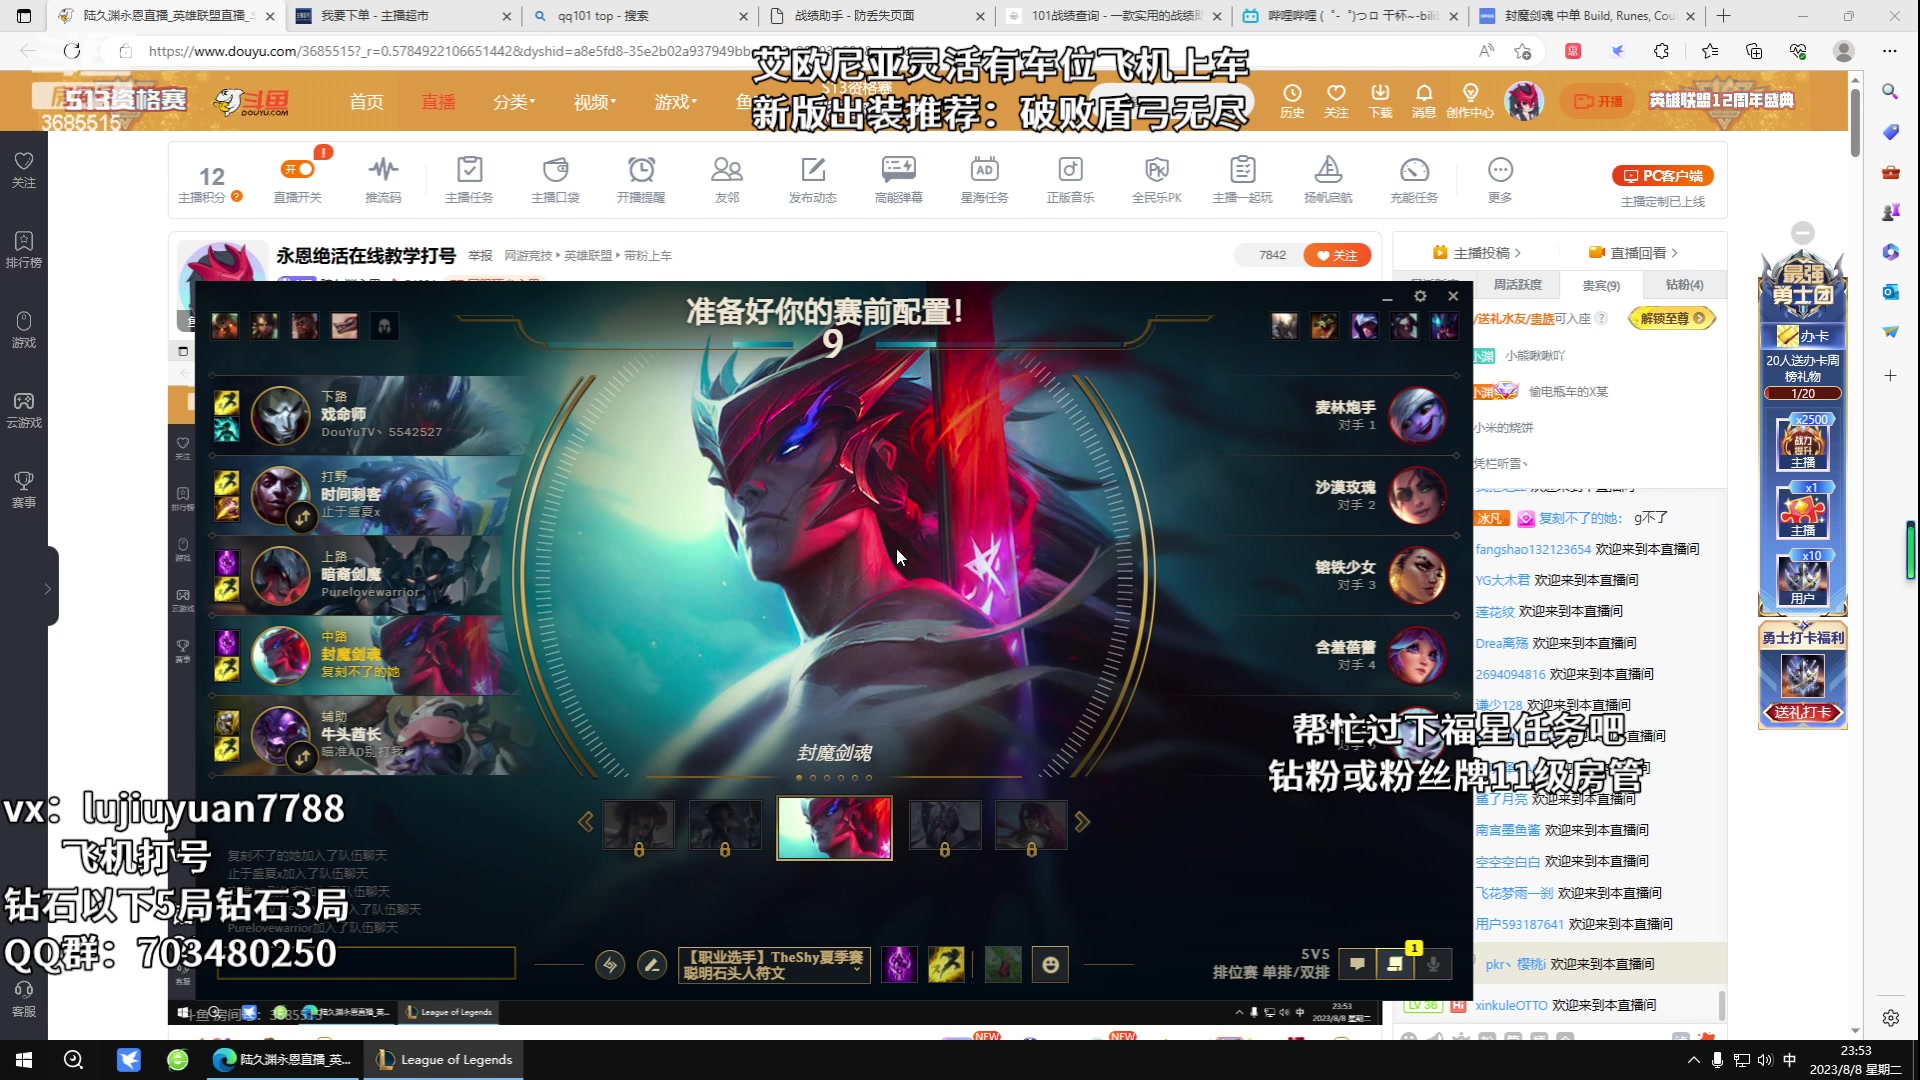The height and width of the screenshot is (1080, 1920).
Task: Show next skin with right arrow
Action: click(x=1082, y=822)
